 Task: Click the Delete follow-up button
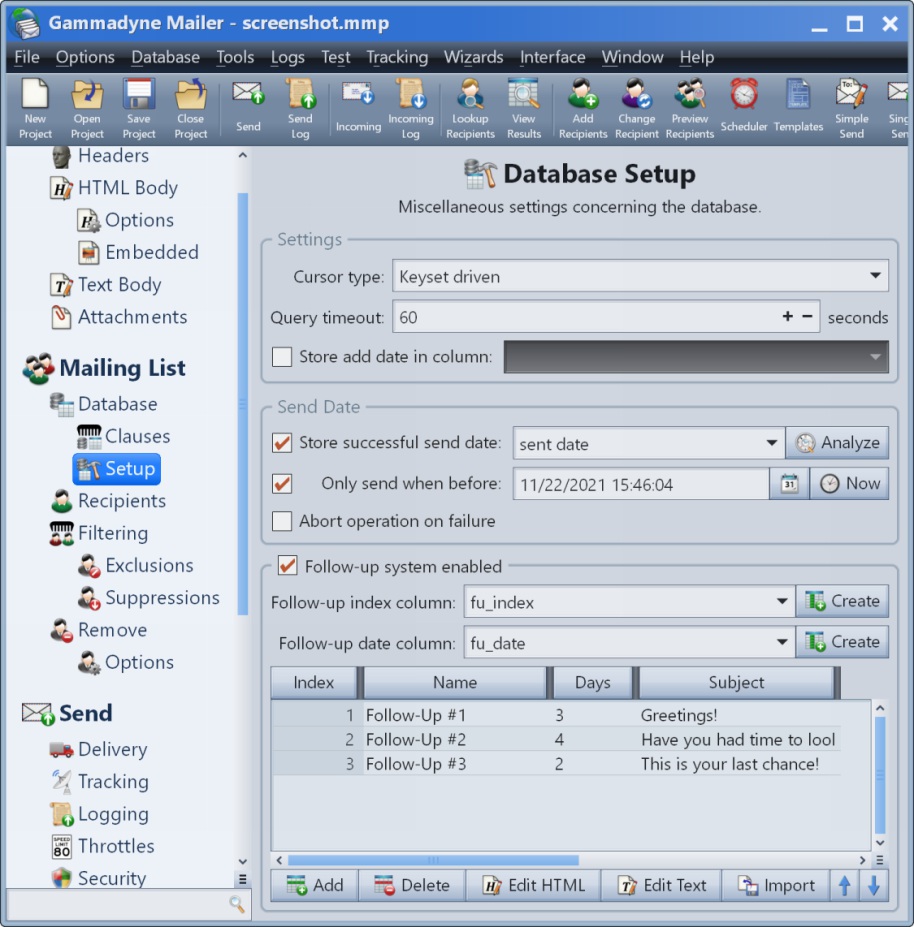point(412,885)
